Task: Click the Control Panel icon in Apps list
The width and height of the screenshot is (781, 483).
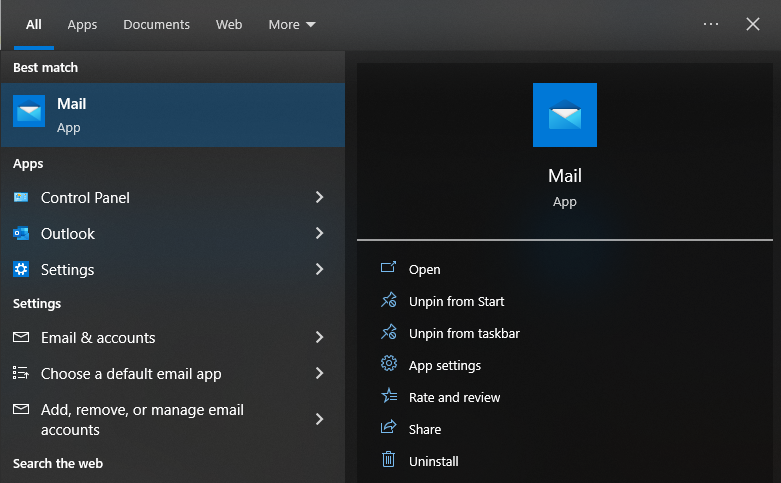Action: (x=21, y=198)
